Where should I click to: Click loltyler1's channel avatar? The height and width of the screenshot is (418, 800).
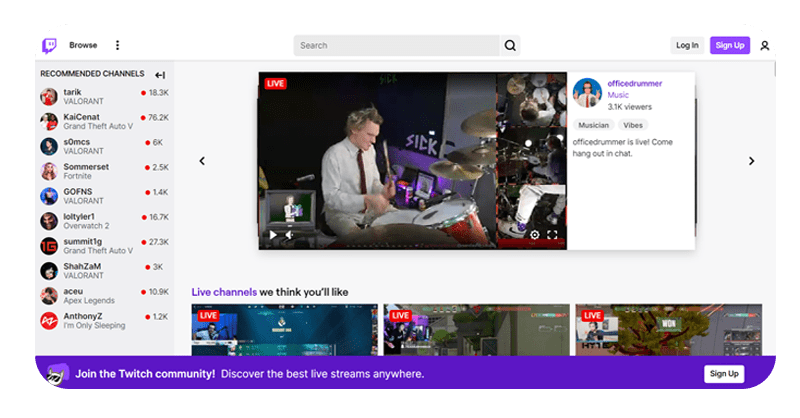click(x=49, y=221)
